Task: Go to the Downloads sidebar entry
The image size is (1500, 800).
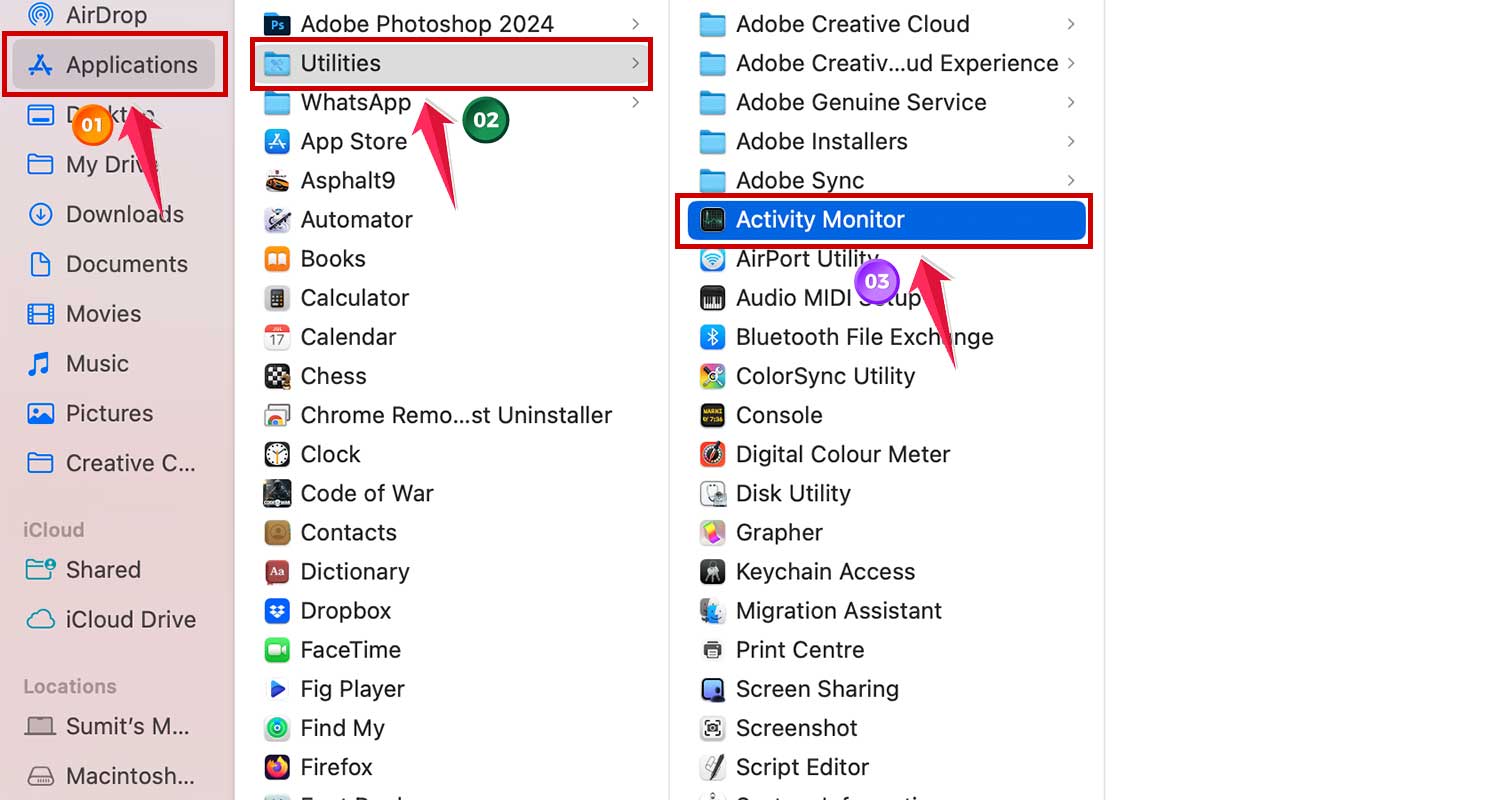Action: point(124,214)
